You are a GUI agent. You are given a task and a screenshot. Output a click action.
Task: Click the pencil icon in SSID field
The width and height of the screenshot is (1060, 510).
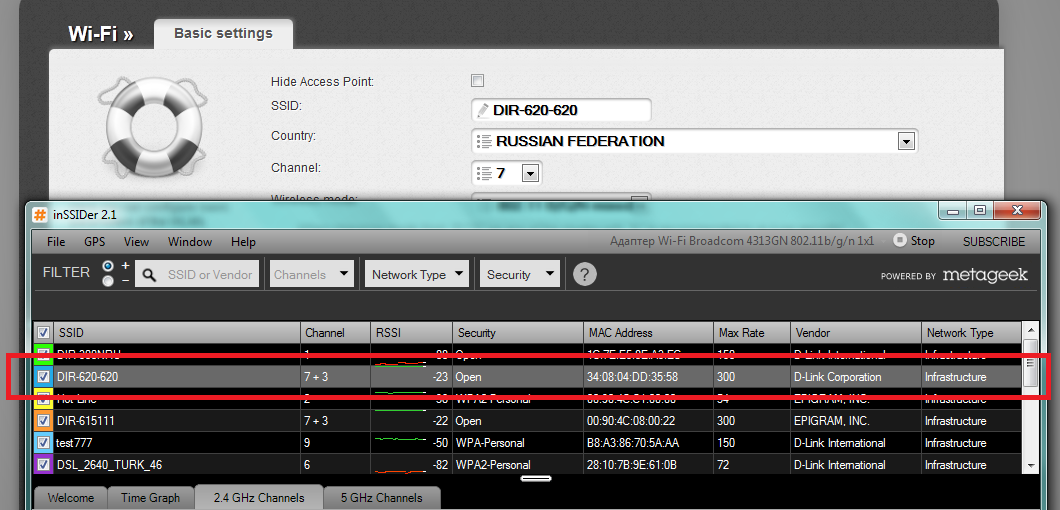(481, 110)
